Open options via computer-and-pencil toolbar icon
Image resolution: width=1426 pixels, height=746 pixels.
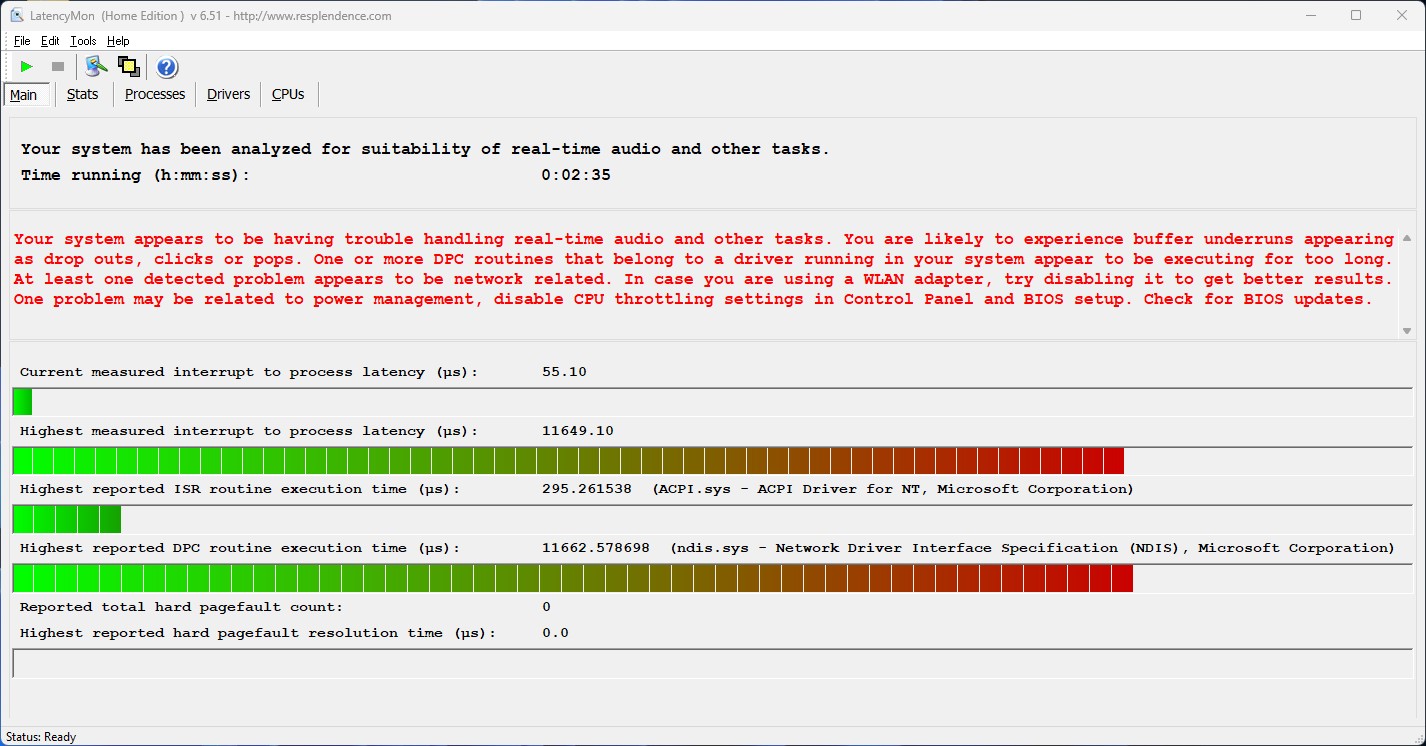pyautogui.click(x=96, y=67)
